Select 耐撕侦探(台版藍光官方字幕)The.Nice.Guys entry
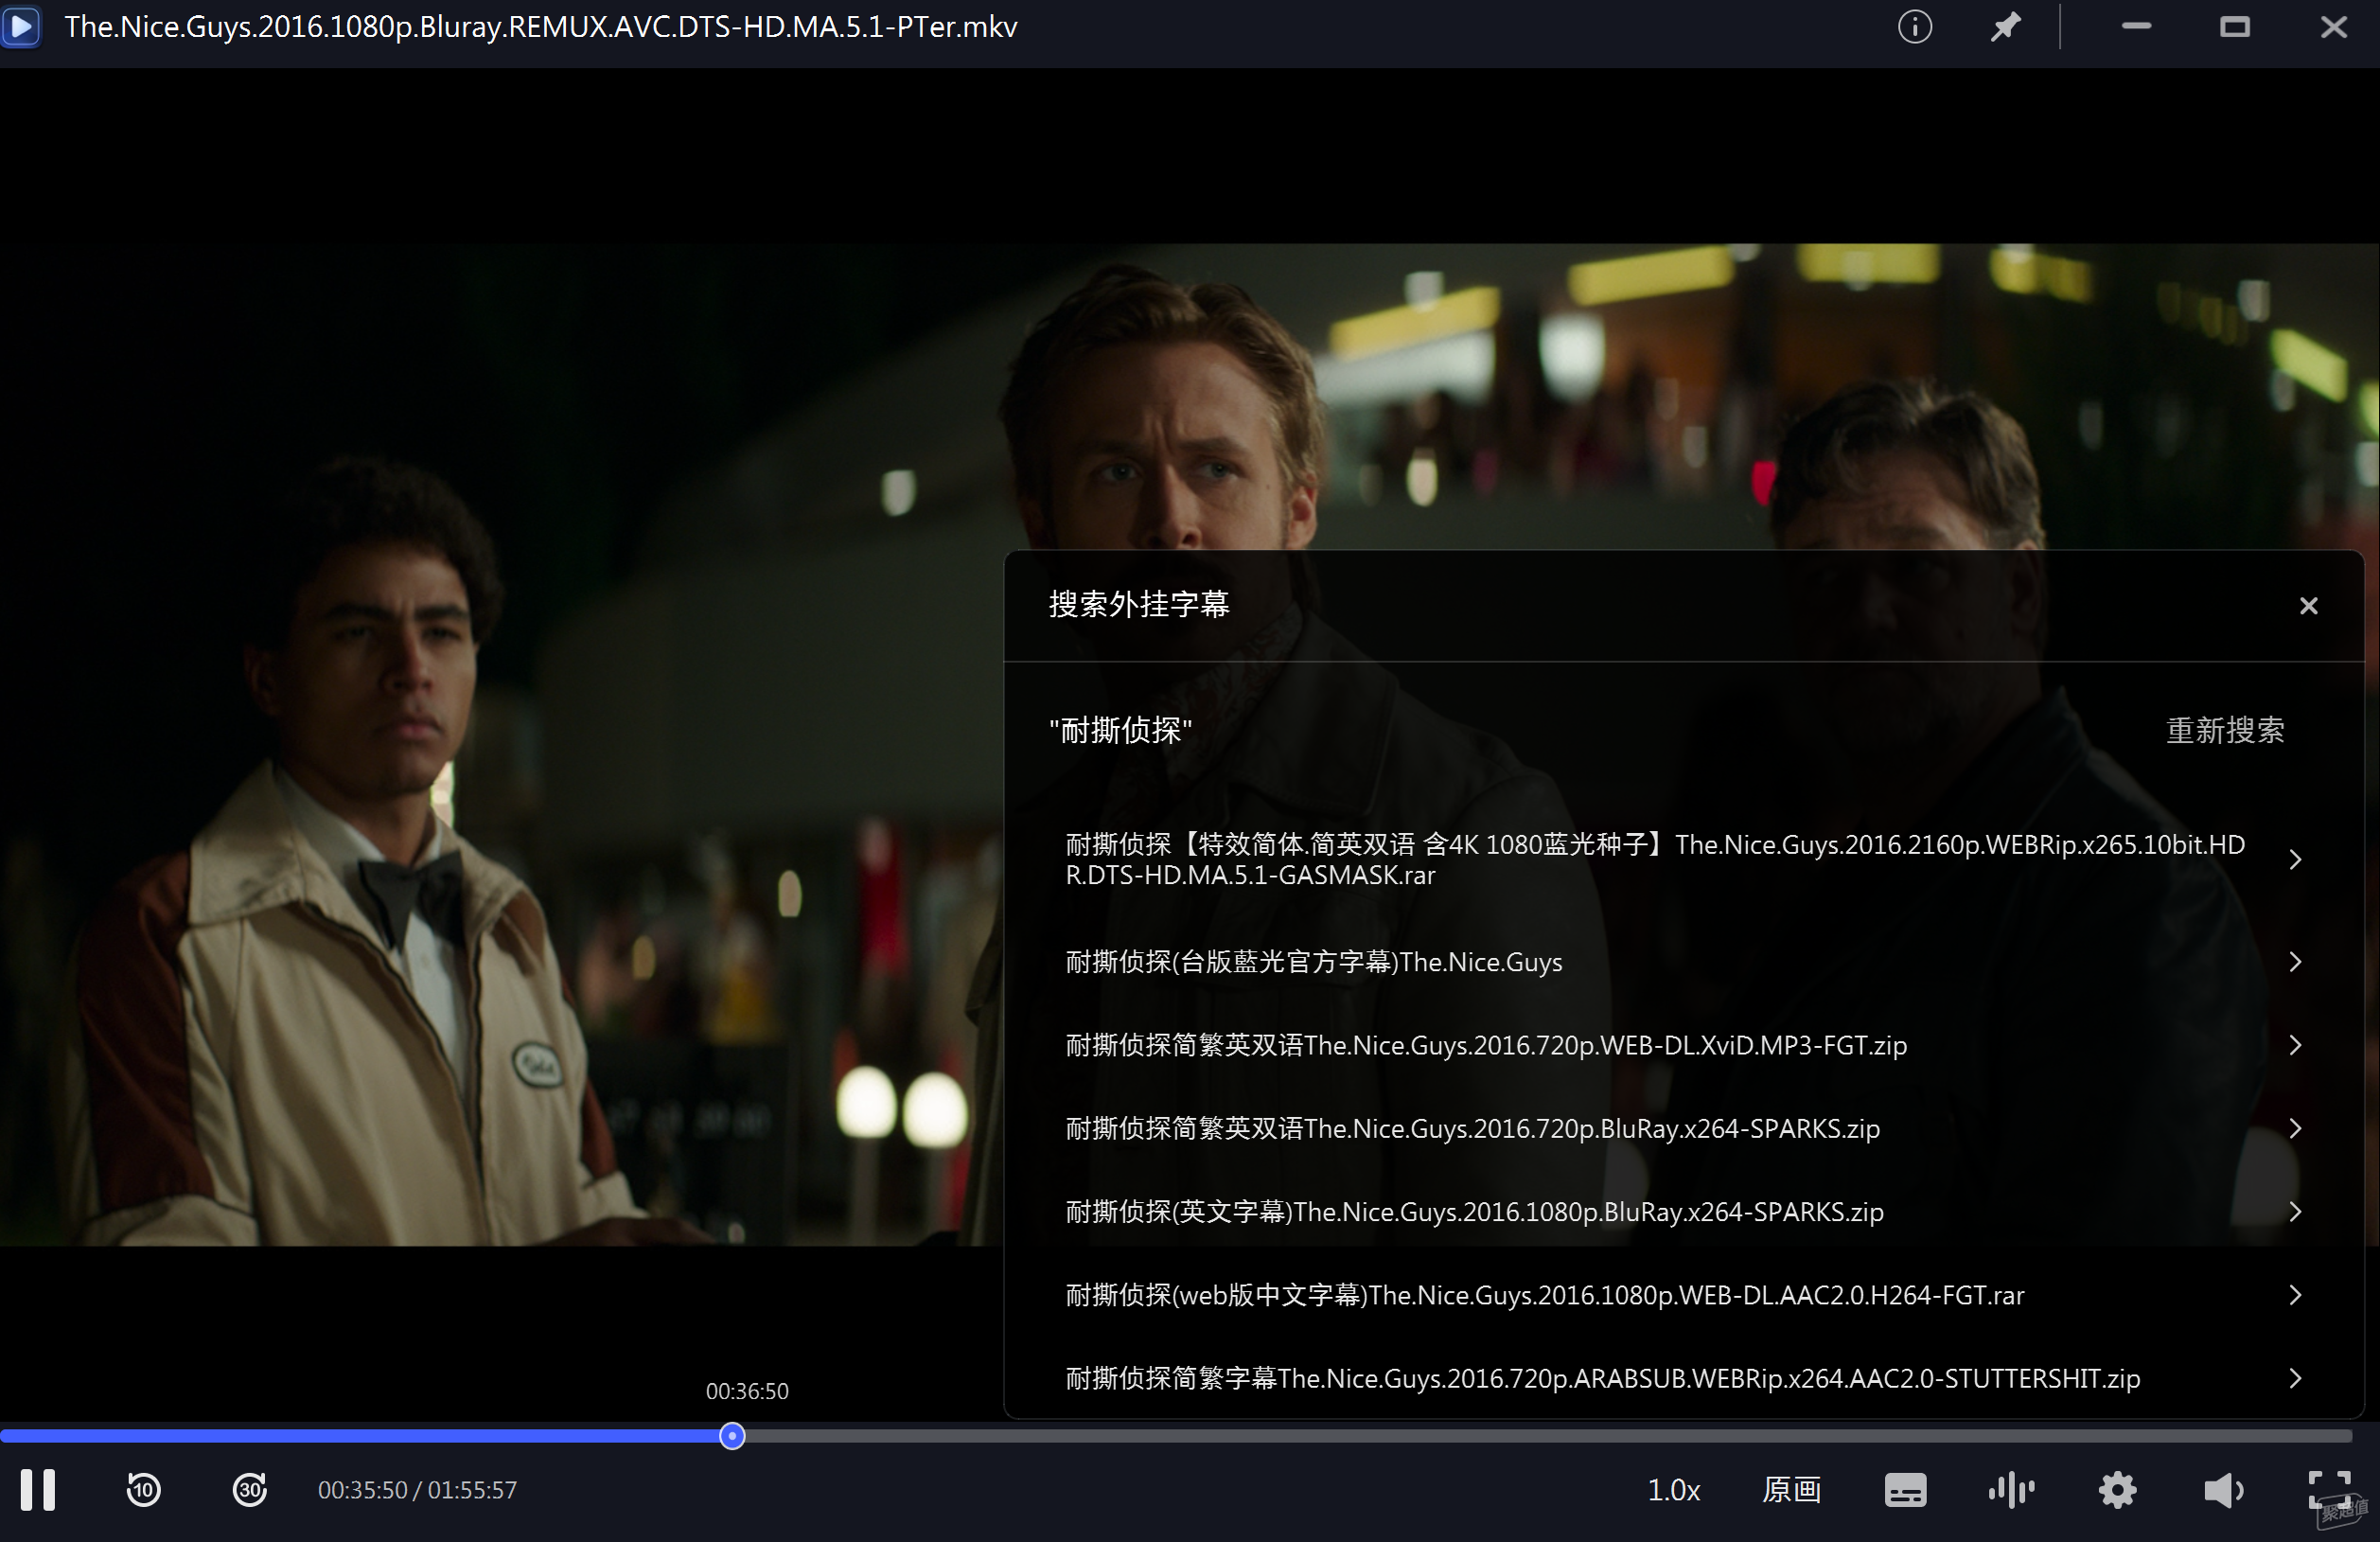Screen dimensions: 2380x1542 point(1313,962)
